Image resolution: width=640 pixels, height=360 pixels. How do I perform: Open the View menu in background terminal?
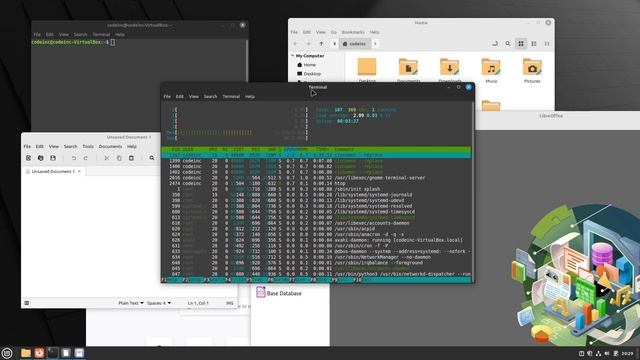(x=64, y=35)
